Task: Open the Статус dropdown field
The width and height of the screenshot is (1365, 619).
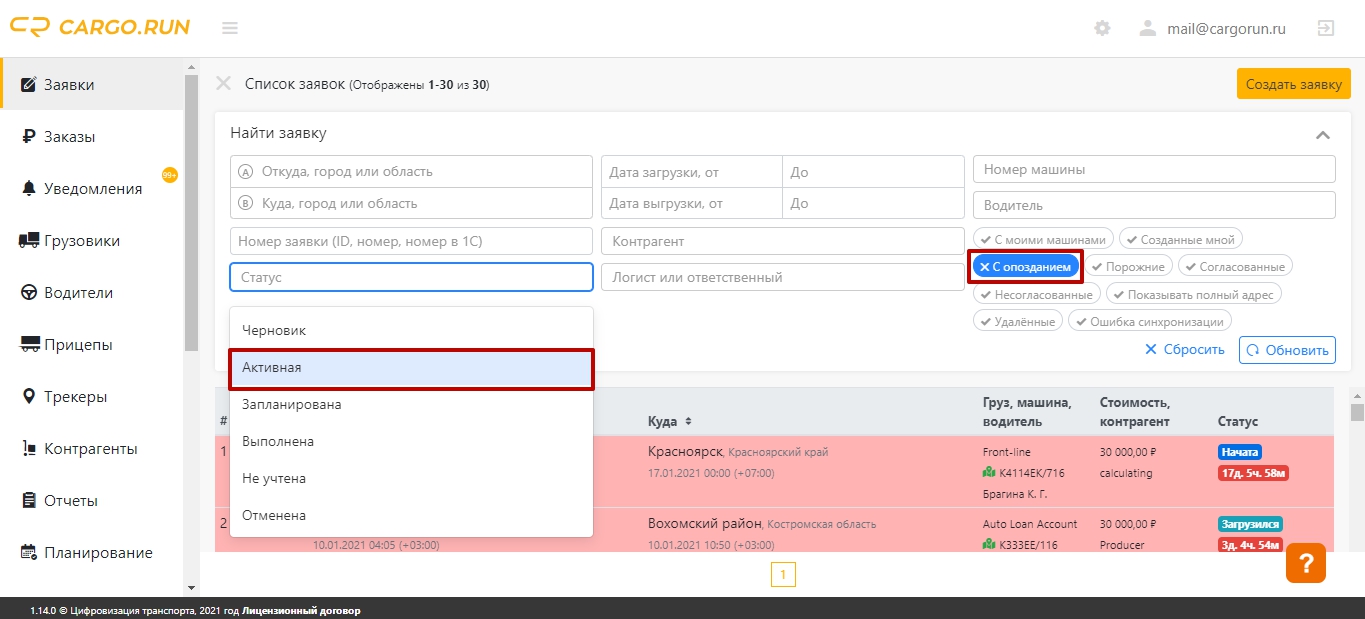Action: (x=411, y=277)
